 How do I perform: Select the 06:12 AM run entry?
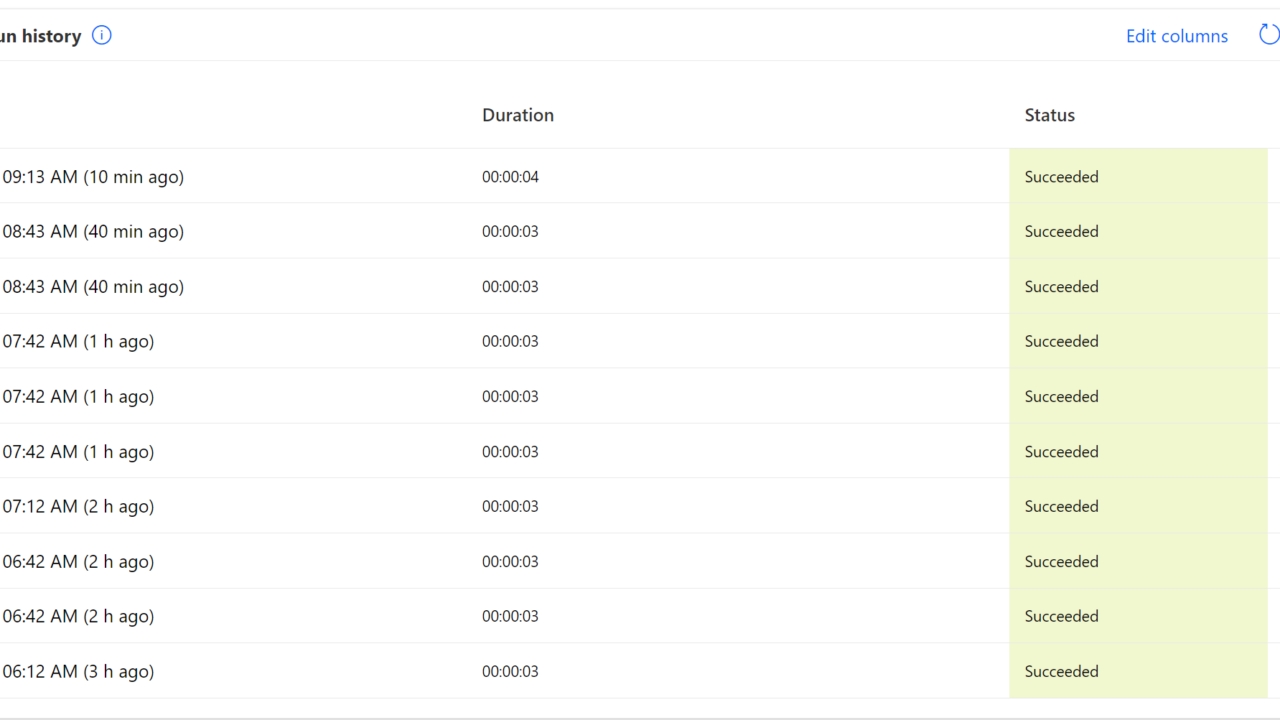pyautogui.click(x=78, y=672)
